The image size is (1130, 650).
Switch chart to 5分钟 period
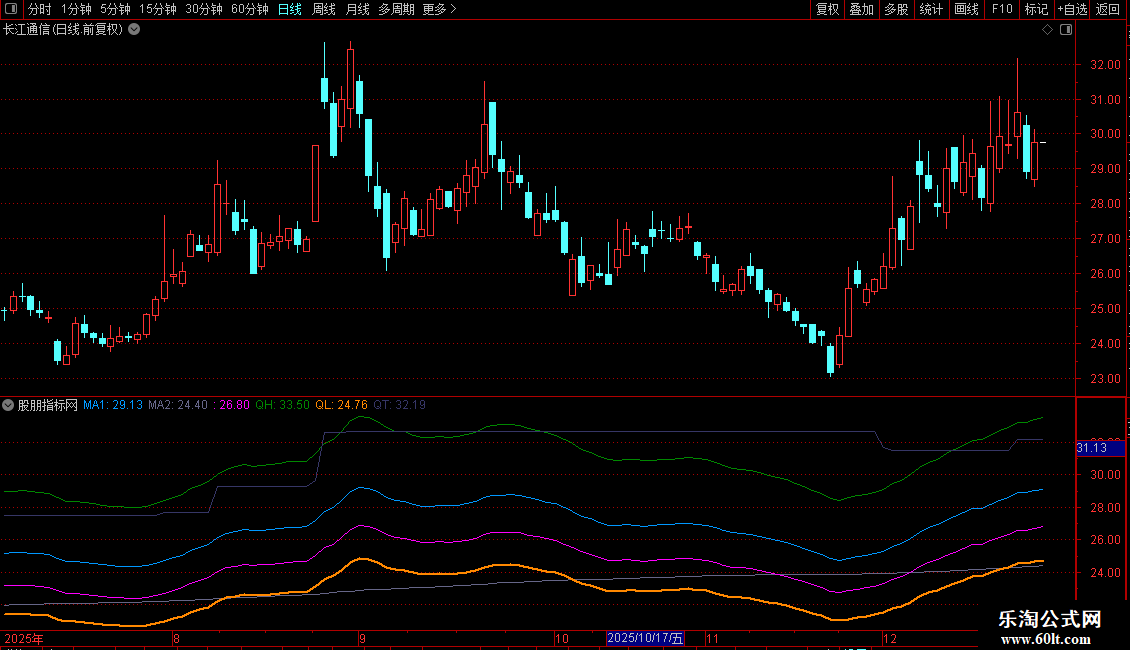[x=116, y=10]
